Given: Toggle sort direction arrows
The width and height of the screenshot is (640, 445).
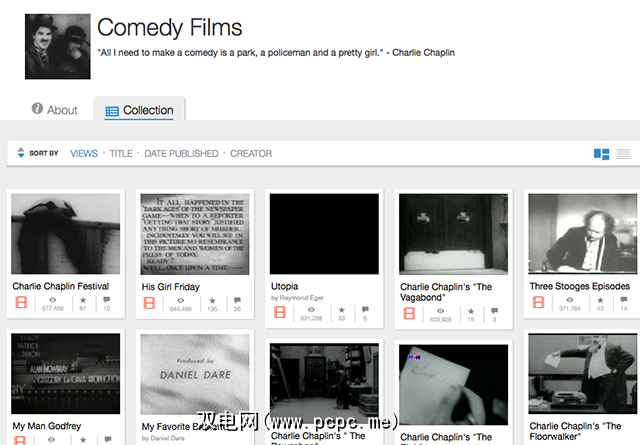Looking at the screenshot, I should point(21,153).
